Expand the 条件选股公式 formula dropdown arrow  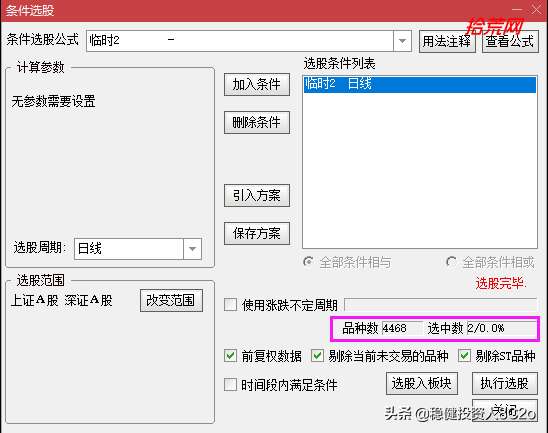[402, 41]
